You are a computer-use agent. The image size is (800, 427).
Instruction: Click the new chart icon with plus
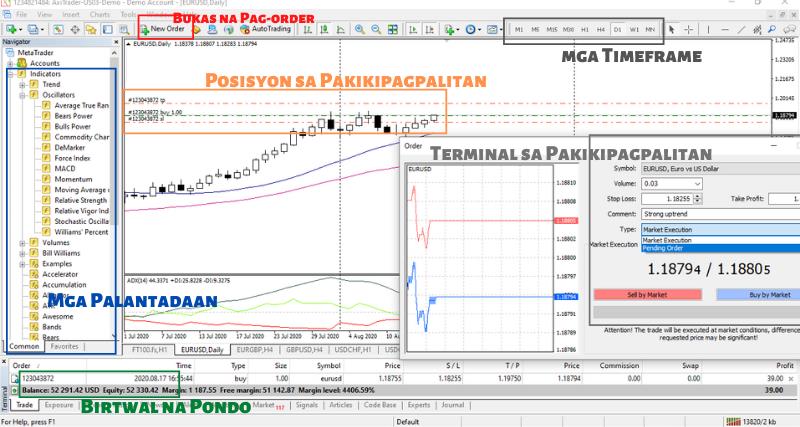click(x=11, y=30)
